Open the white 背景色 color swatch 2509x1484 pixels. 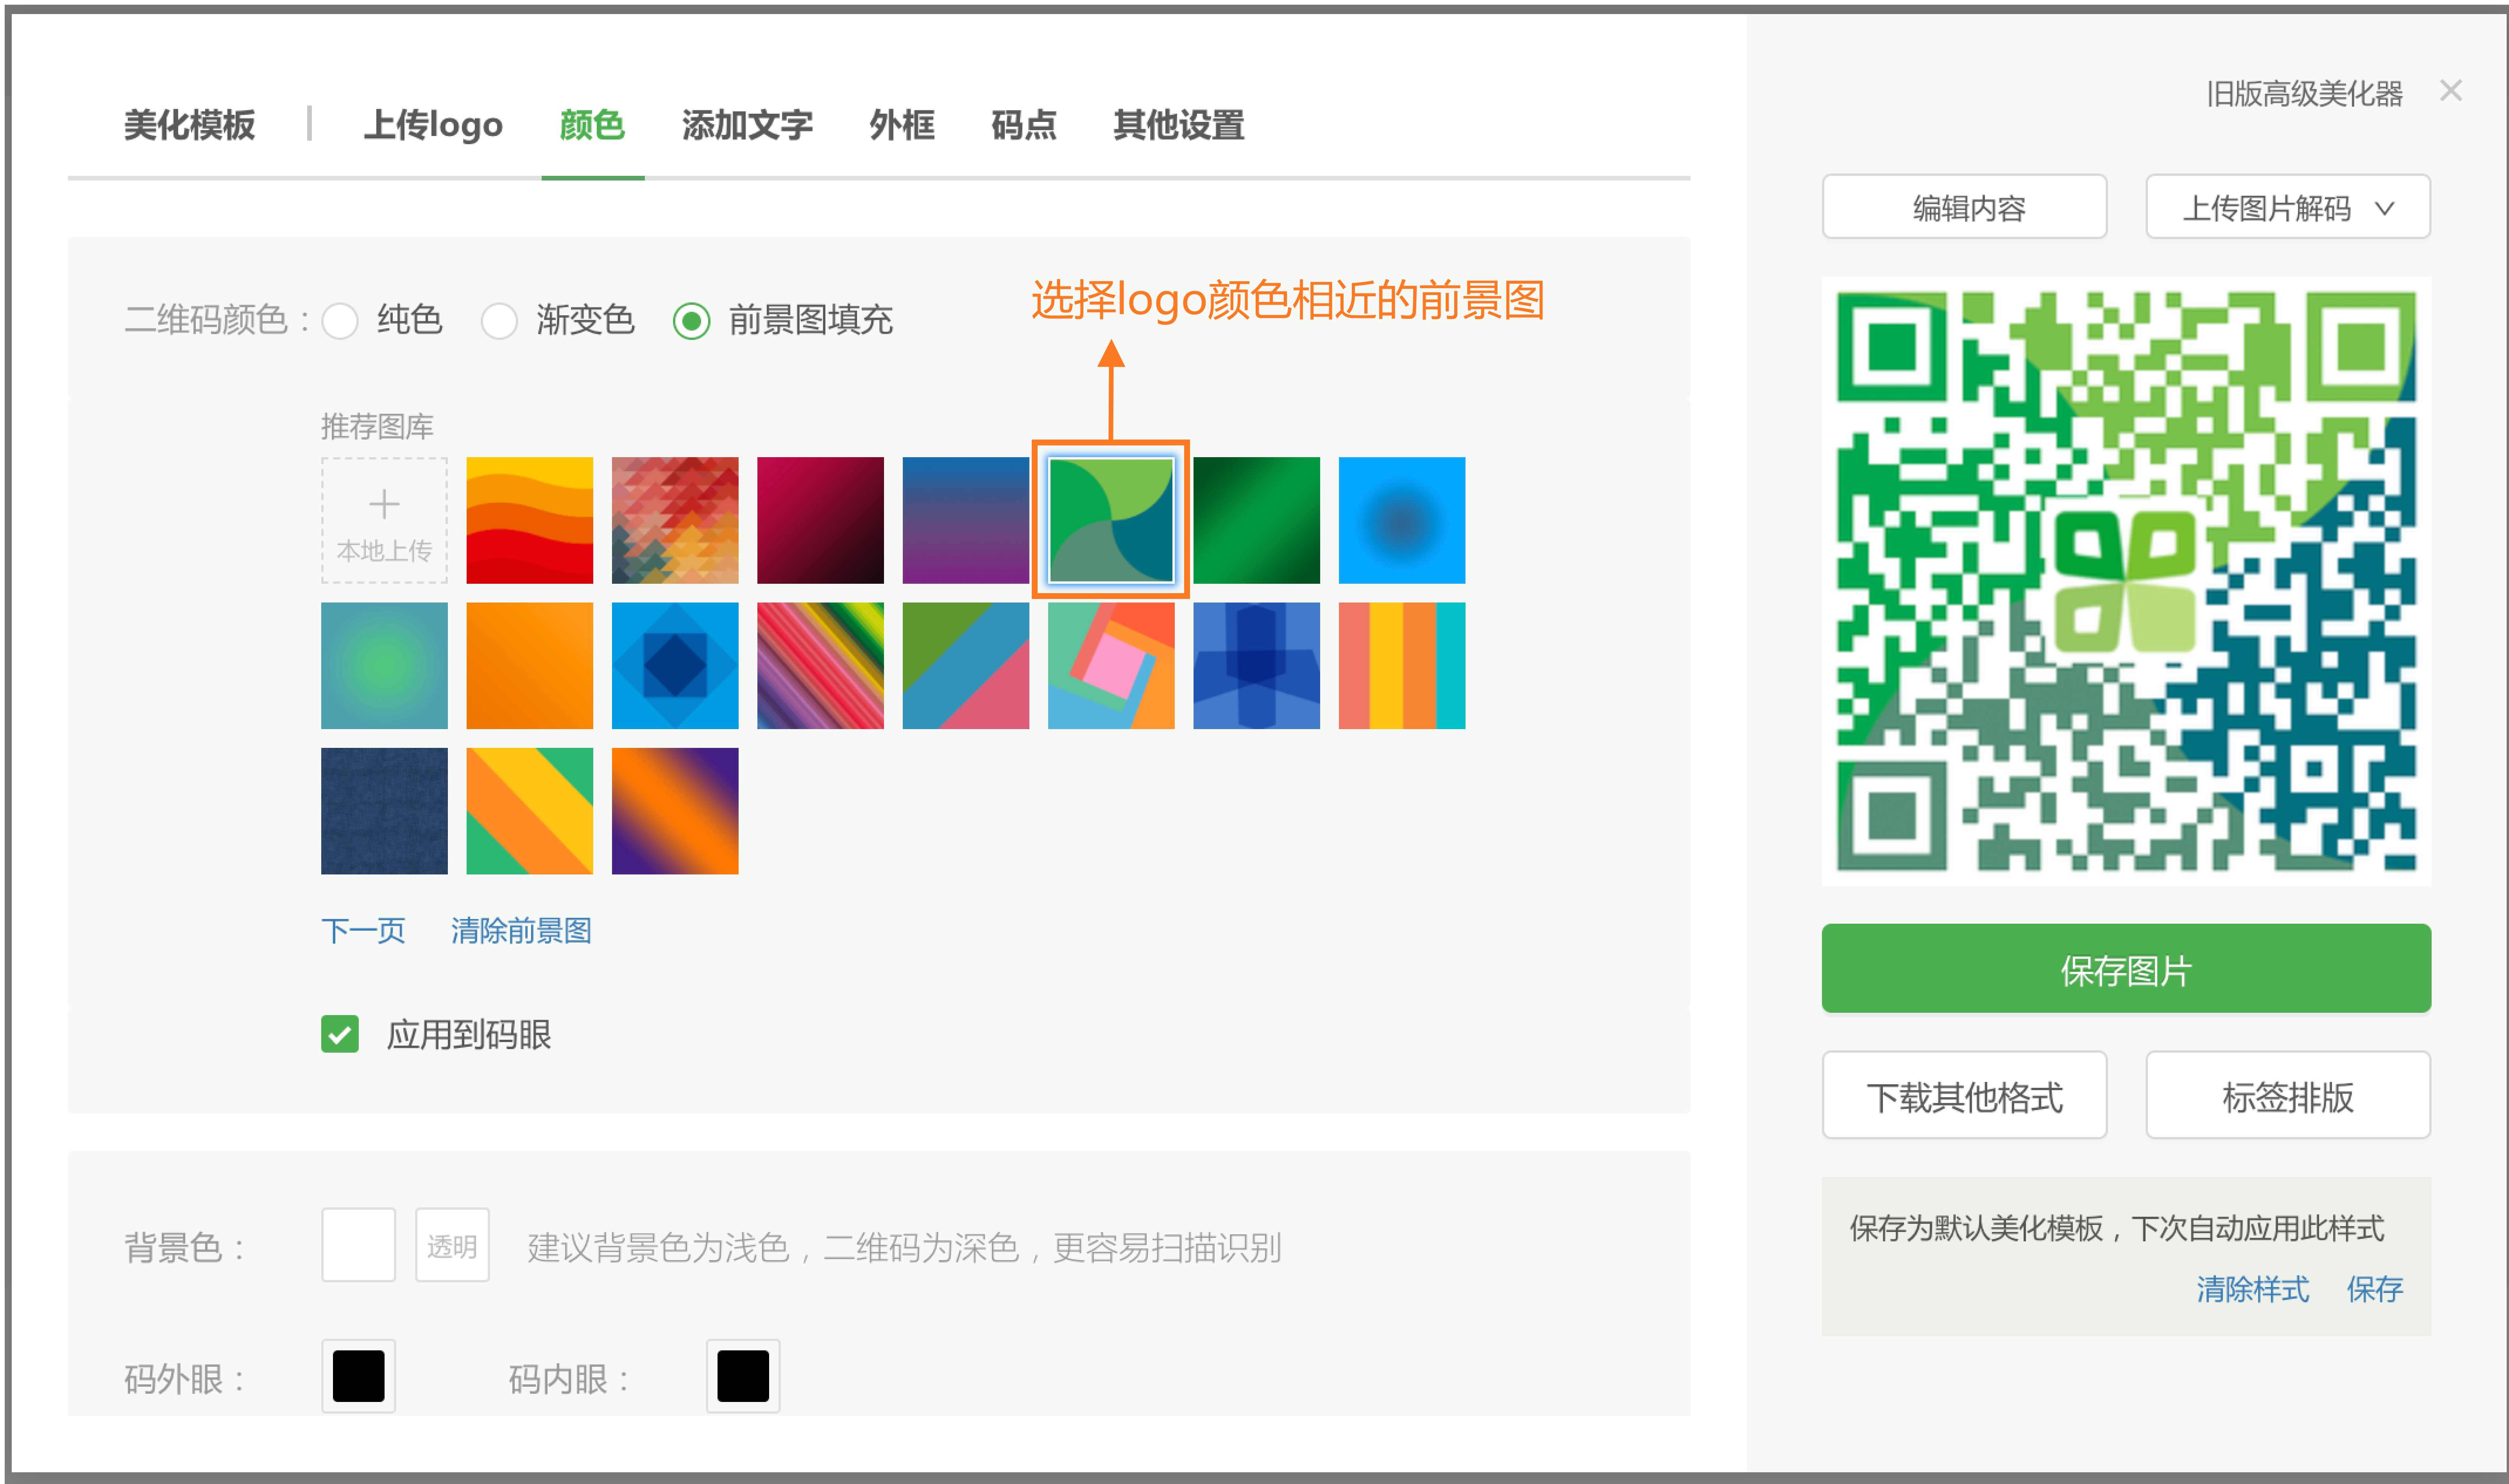[x=358, y=1245]
